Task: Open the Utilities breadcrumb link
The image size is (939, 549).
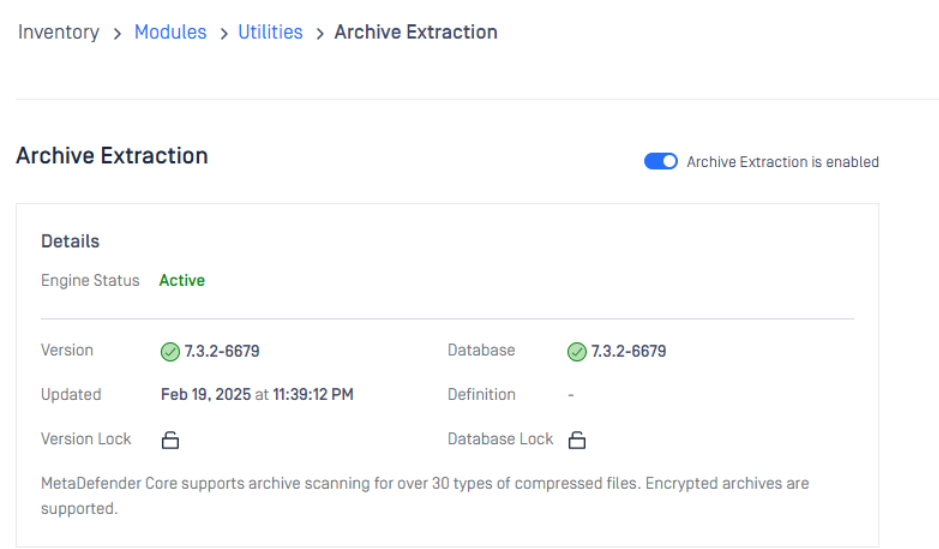Action: [x=270, y=32]
